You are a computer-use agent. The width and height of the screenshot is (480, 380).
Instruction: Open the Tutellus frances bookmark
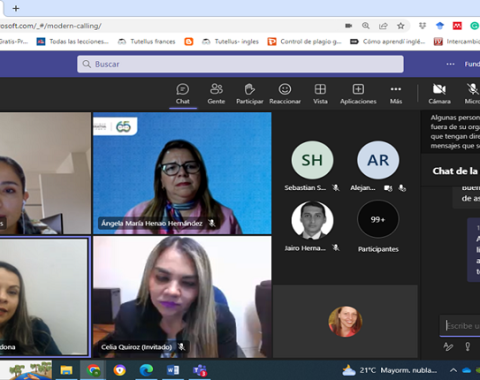pyautogui.click(x=147, y=41)
